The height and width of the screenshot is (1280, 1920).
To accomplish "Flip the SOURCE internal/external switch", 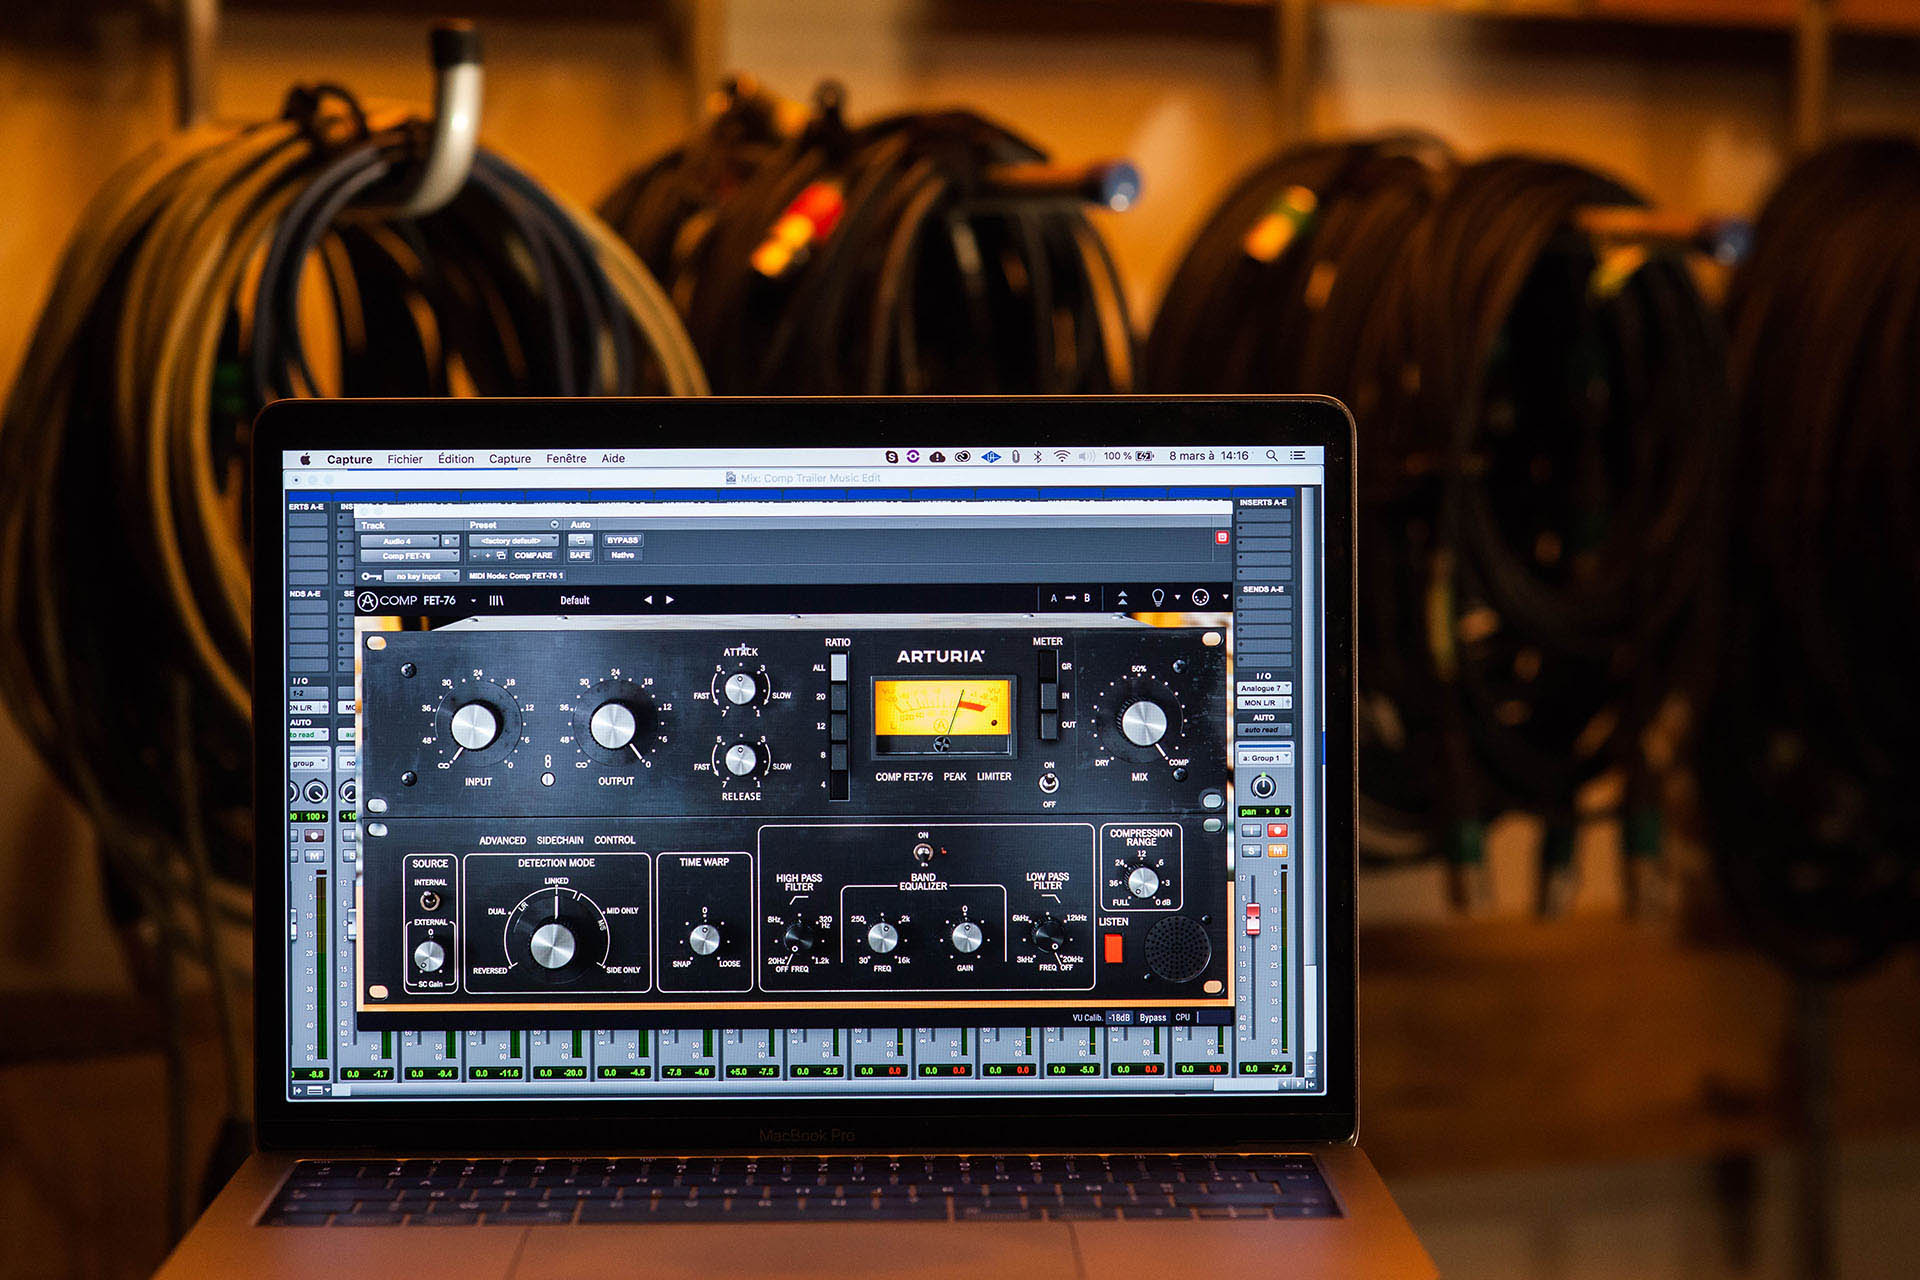I will coord(429,902).
